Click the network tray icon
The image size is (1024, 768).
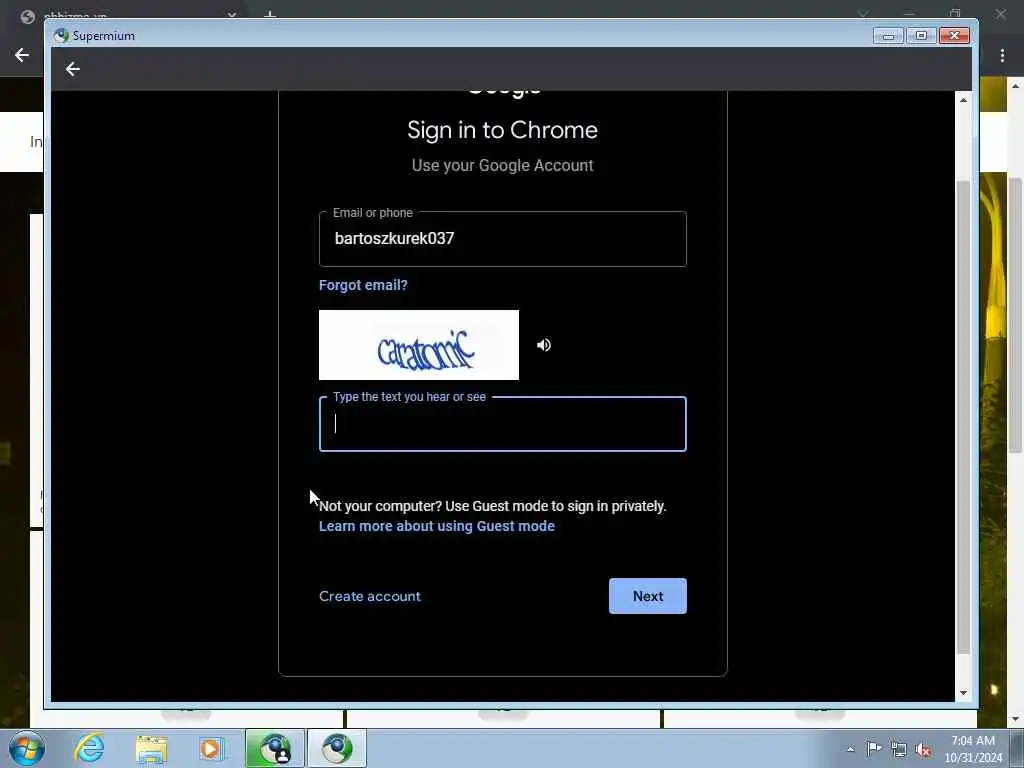899,750
